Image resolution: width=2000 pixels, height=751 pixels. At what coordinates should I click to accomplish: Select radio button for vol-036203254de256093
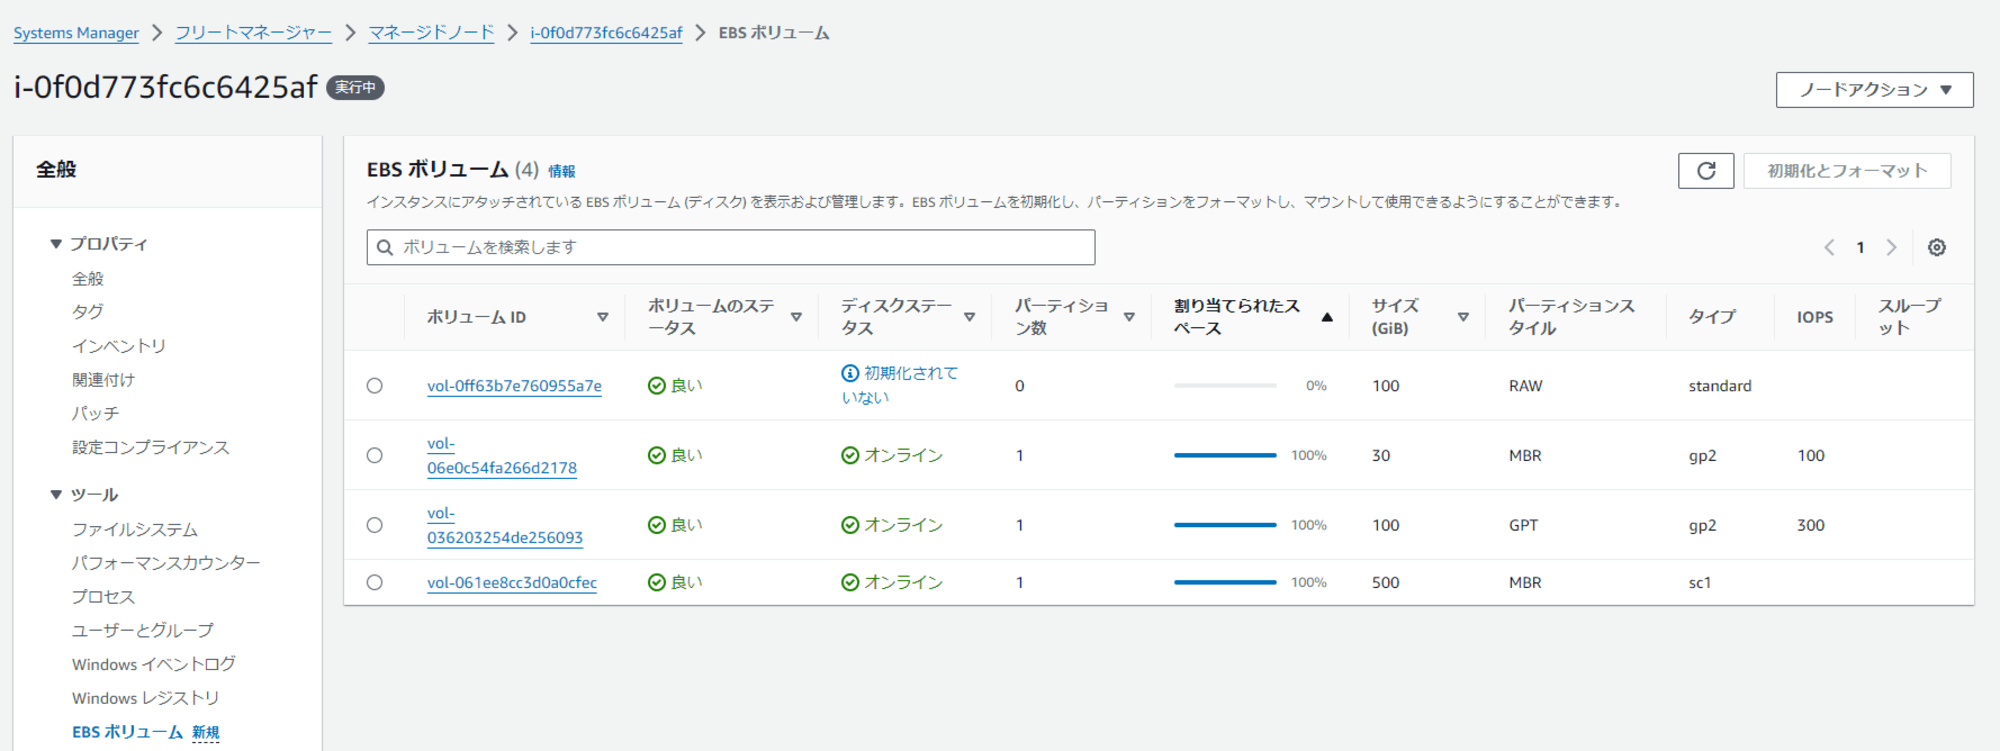(x=375, y=525)
